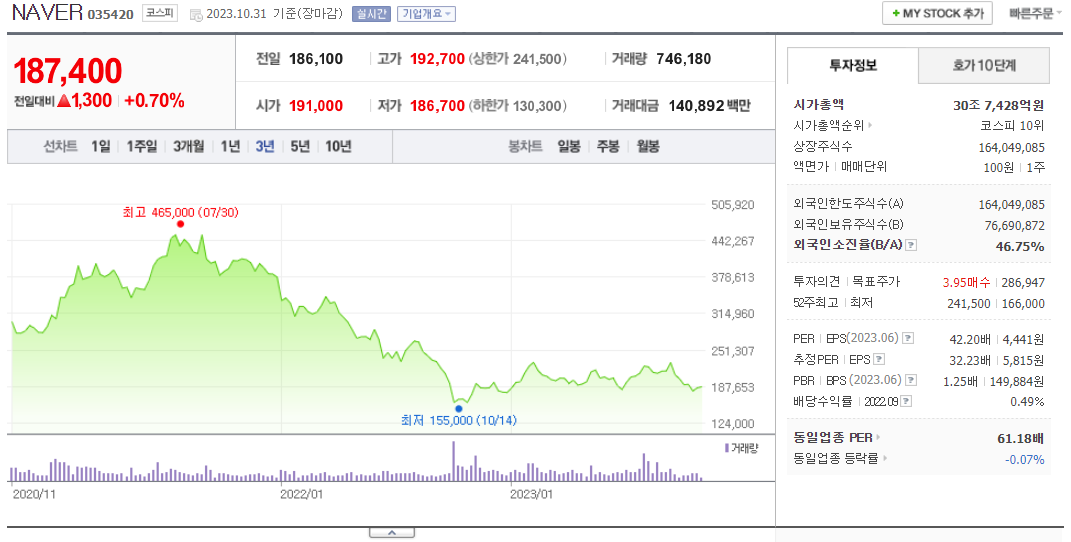Screen dimensions: 1071x542
Task: Select the 10년 line chart period
Action: coord(338,146)
